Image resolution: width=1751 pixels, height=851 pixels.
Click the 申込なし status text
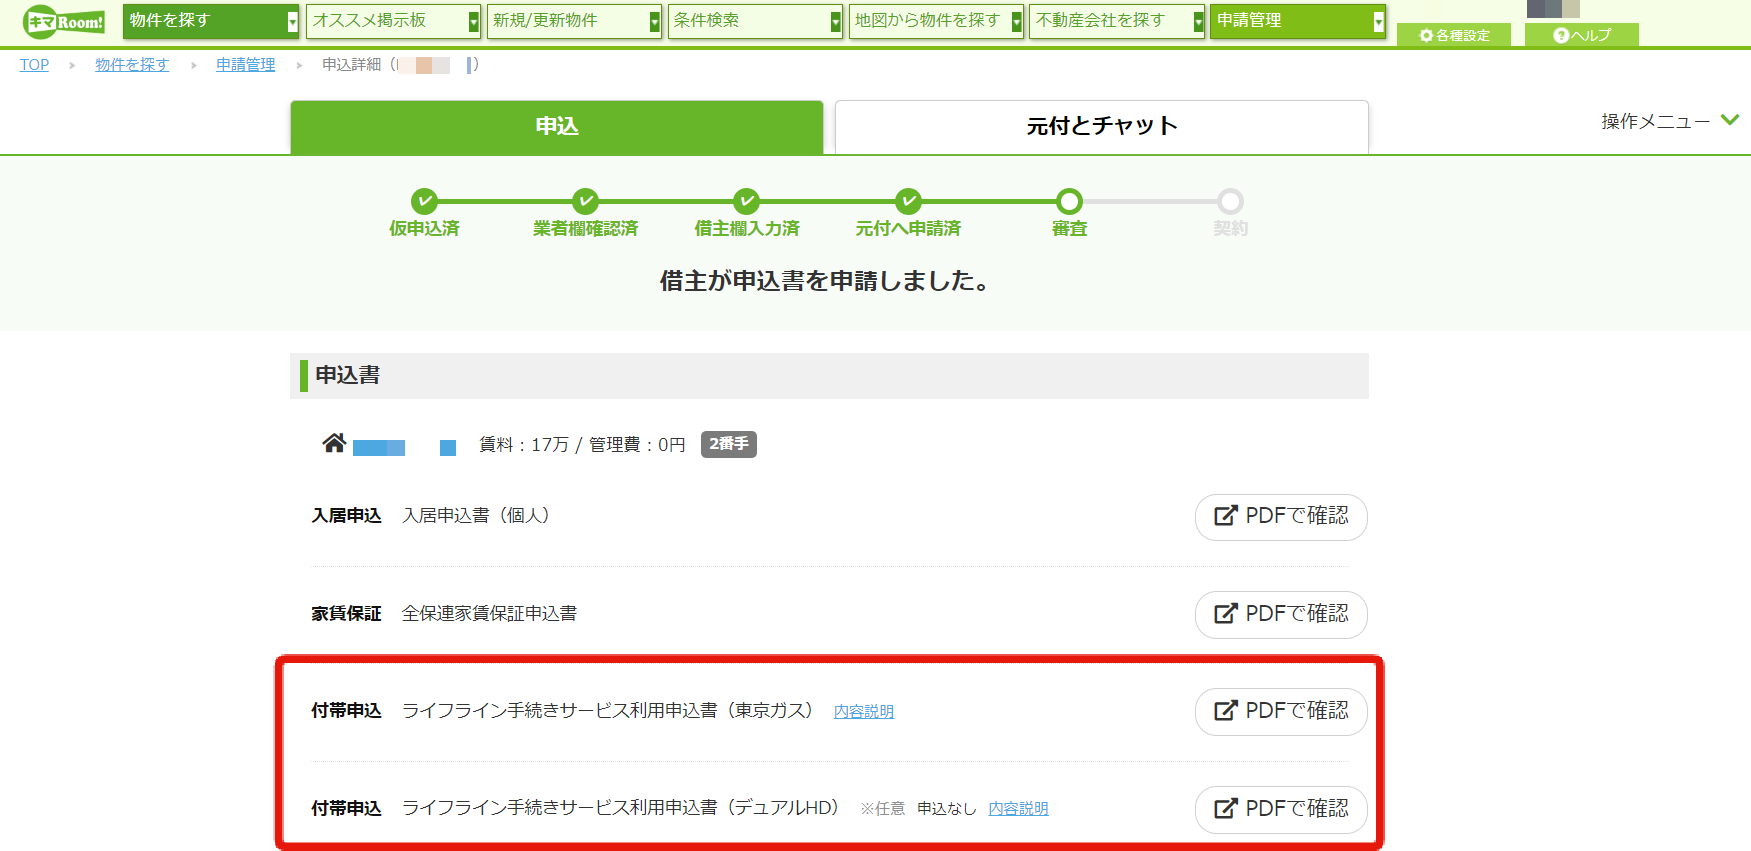pos(946,808)
